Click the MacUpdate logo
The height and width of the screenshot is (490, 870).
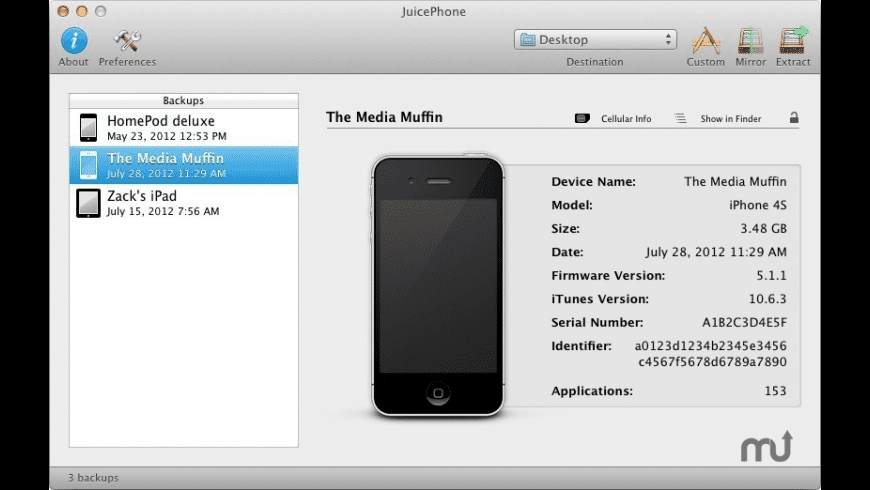point(767,447)
